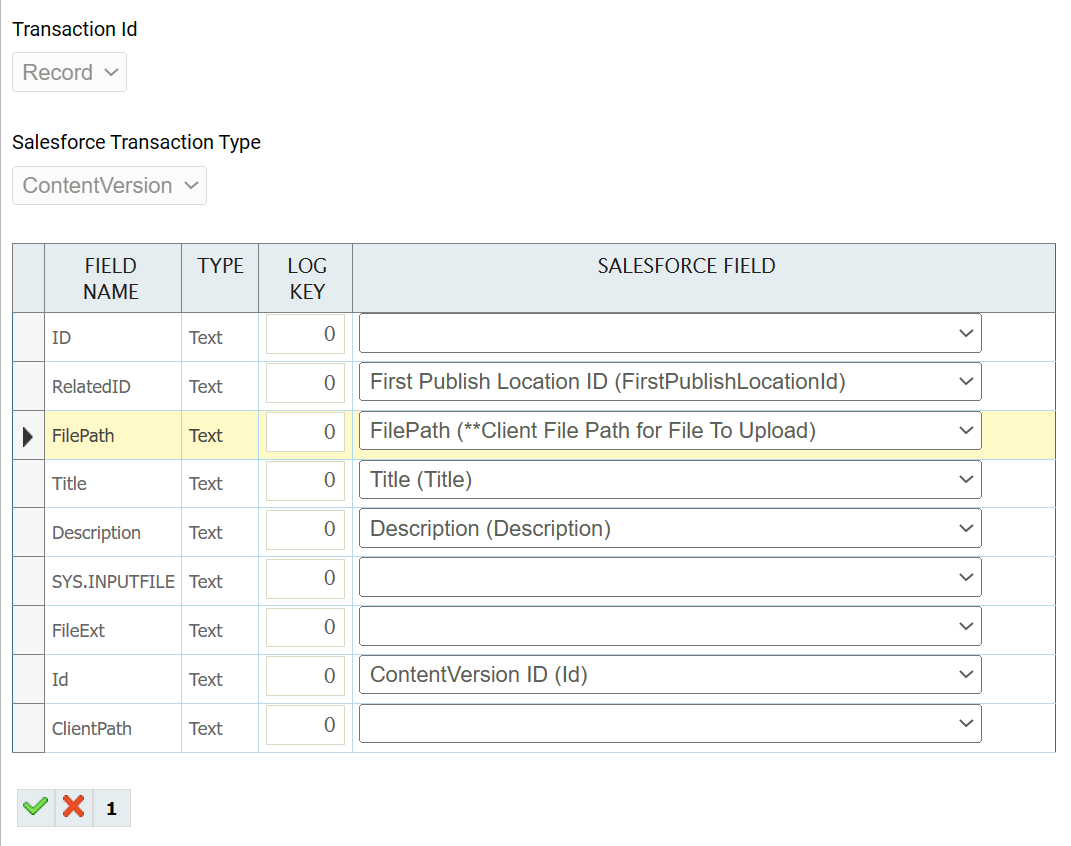Open the ContentVersion transaction type dropdown

(x=109, y=185)
